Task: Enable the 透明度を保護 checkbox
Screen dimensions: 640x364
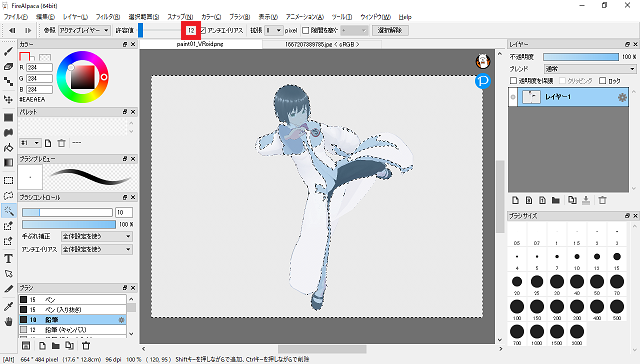Action: click(x=514, y=80)
